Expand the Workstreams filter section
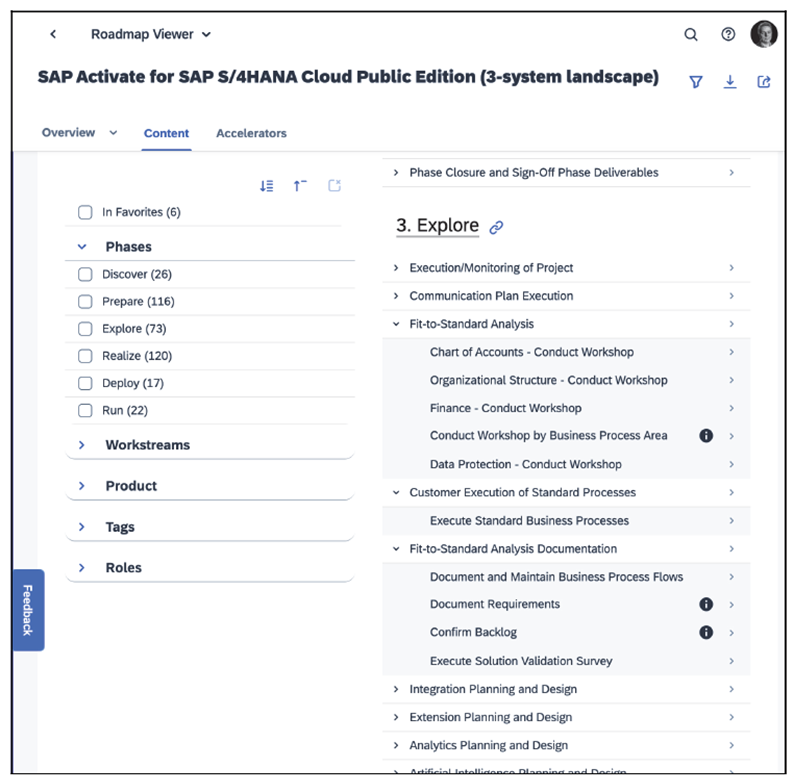 point(81,445)
